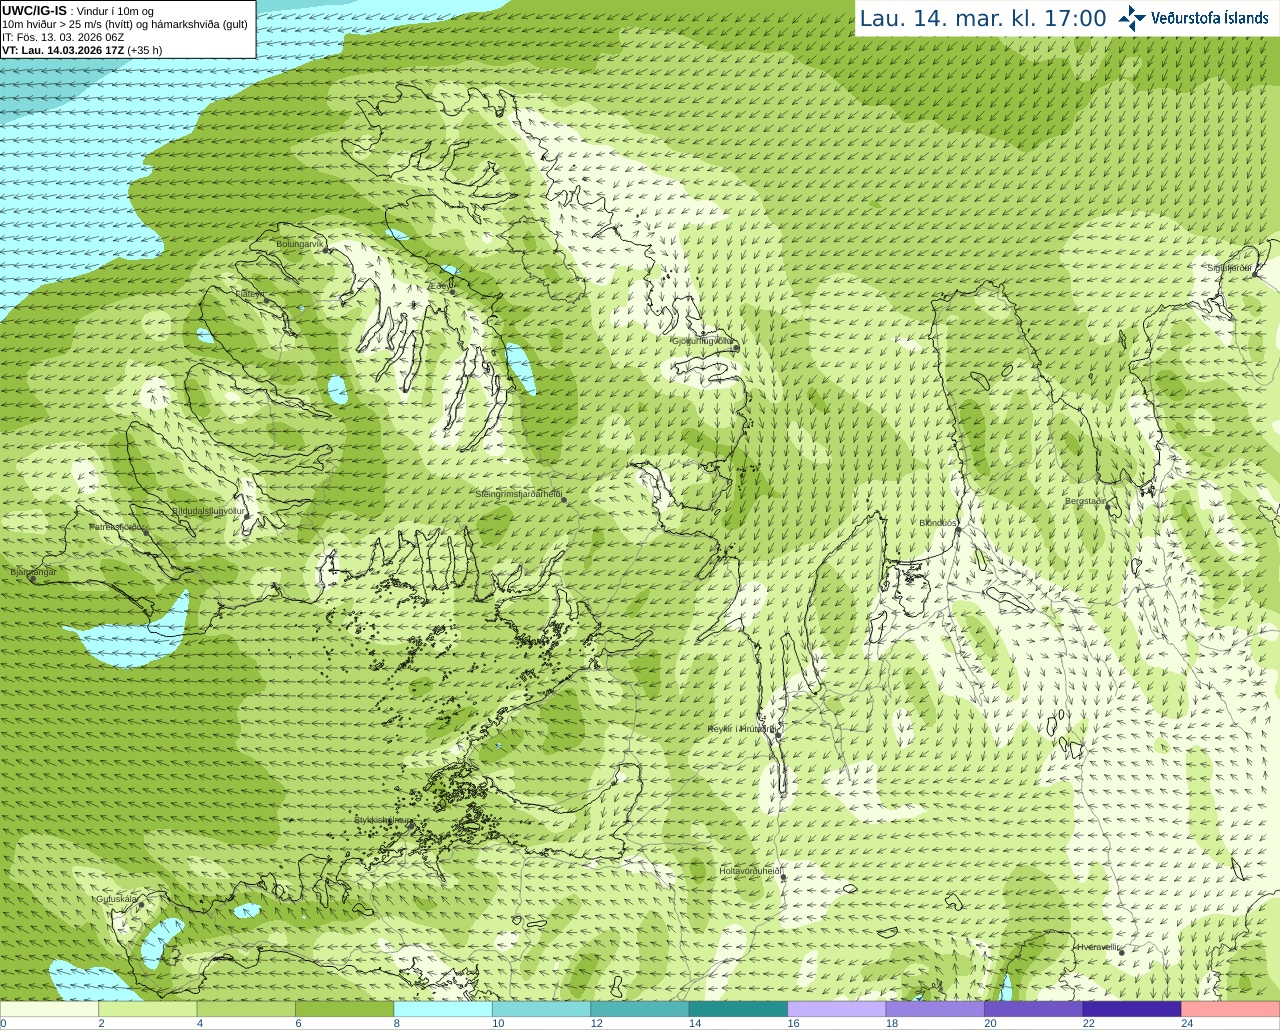
Task: Select the 12–14 m/s teal legend swatch
Action: coord(640,1009)
